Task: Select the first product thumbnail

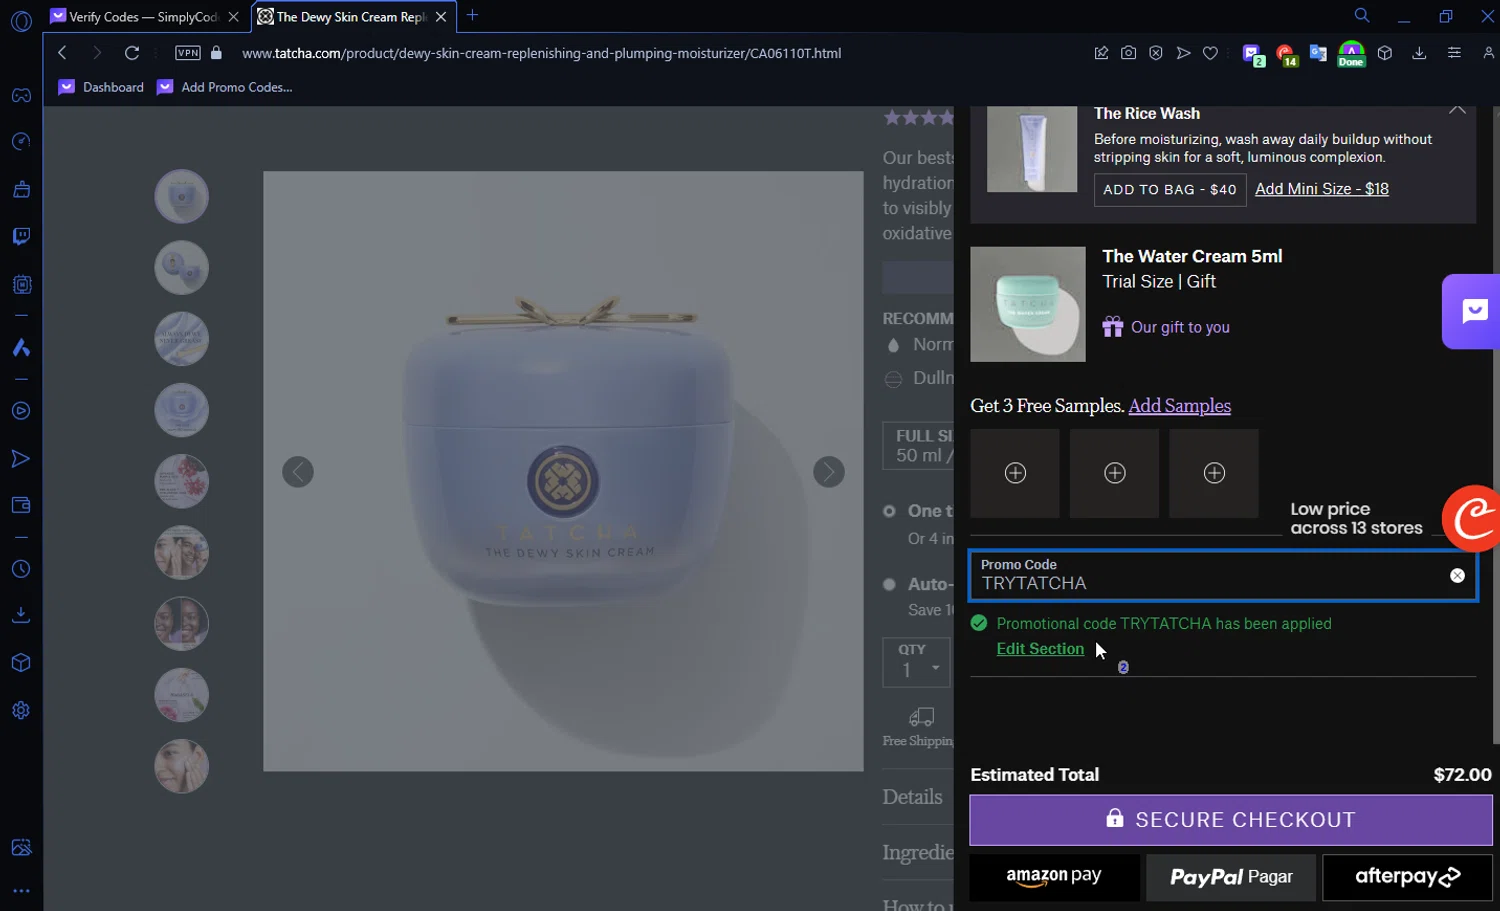Action: click(x=182, y=196)
